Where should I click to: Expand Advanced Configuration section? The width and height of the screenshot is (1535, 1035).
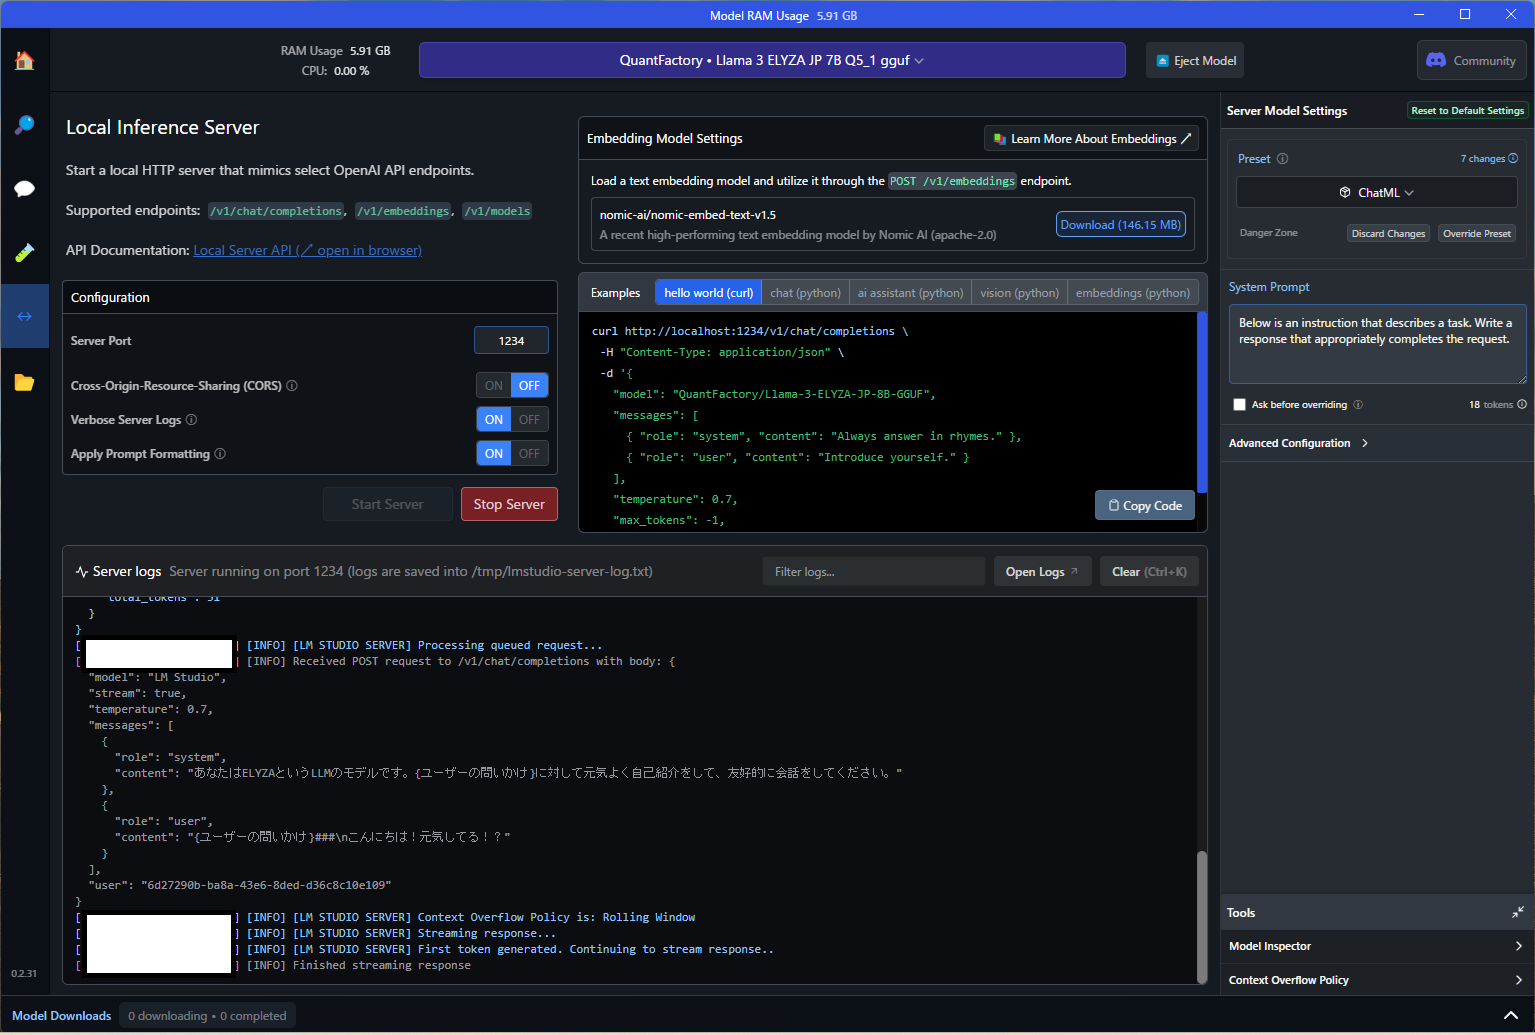[x=1298, y=443]
